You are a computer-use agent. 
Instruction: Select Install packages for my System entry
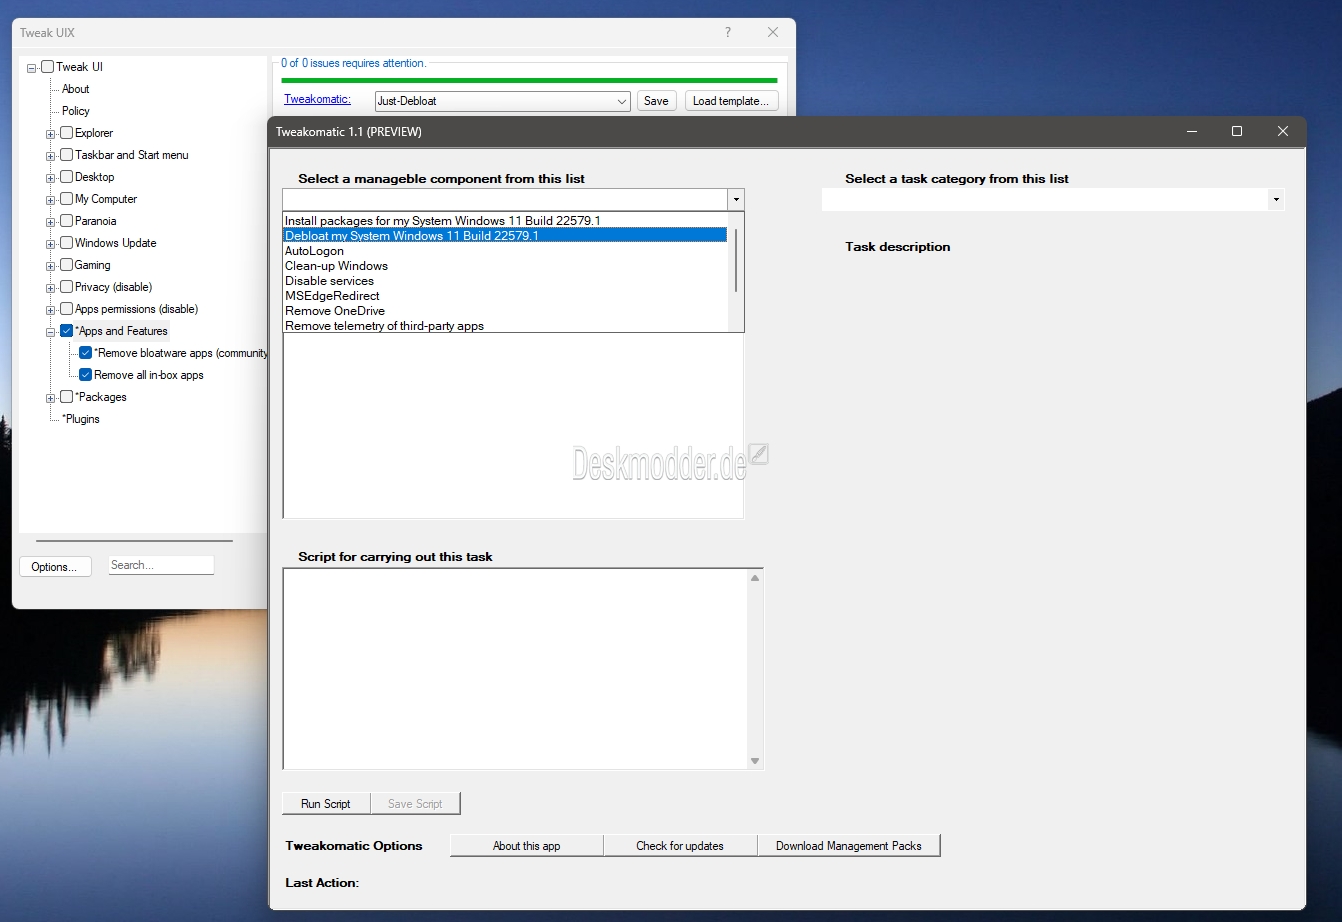(505, 221)
